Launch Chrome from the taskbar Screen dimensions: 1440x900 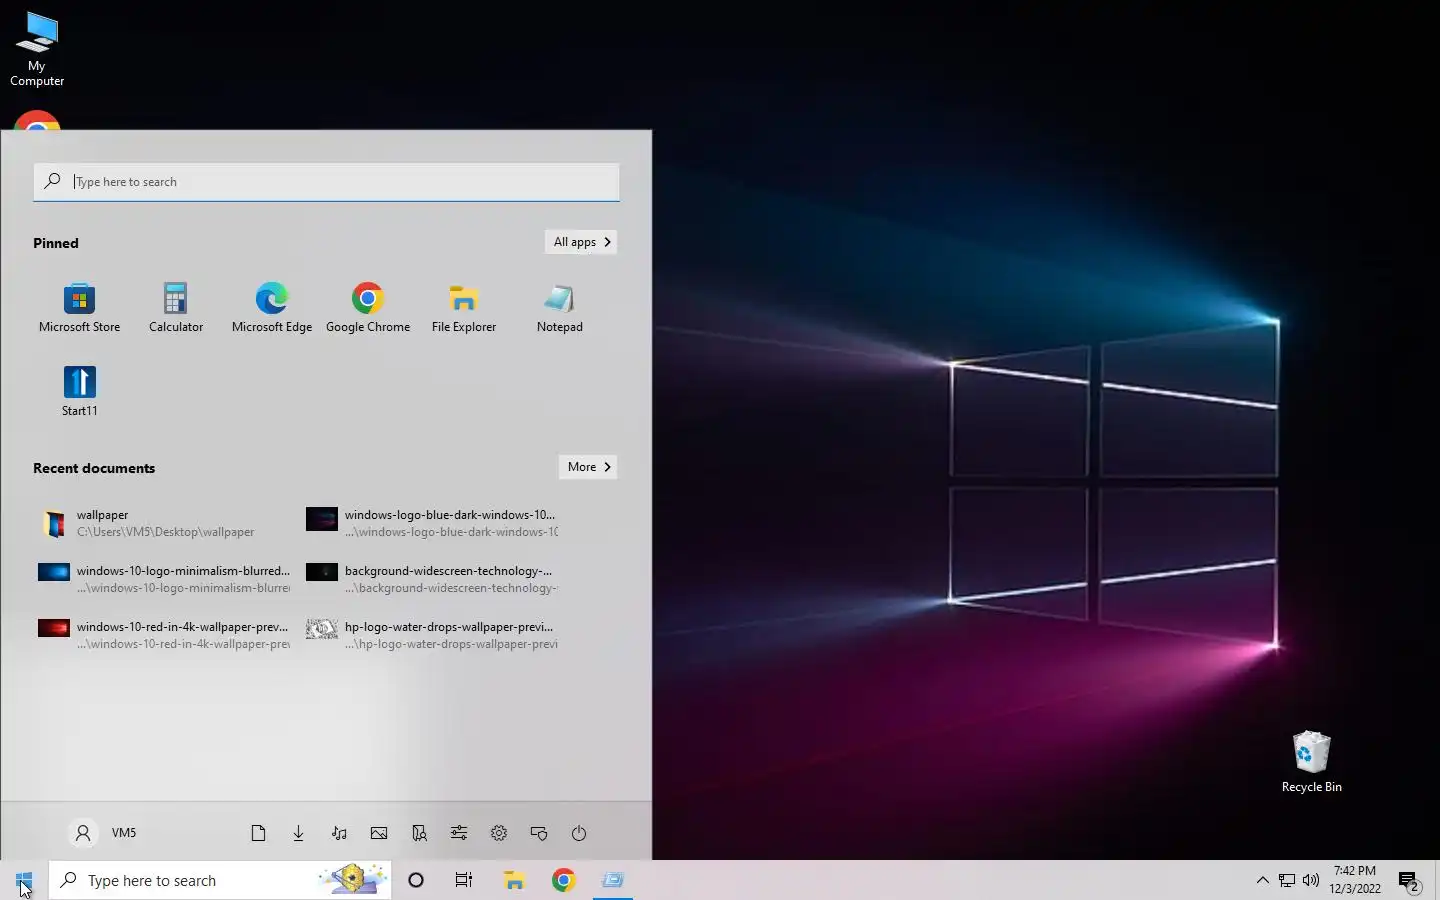click(x=563, y=880)
